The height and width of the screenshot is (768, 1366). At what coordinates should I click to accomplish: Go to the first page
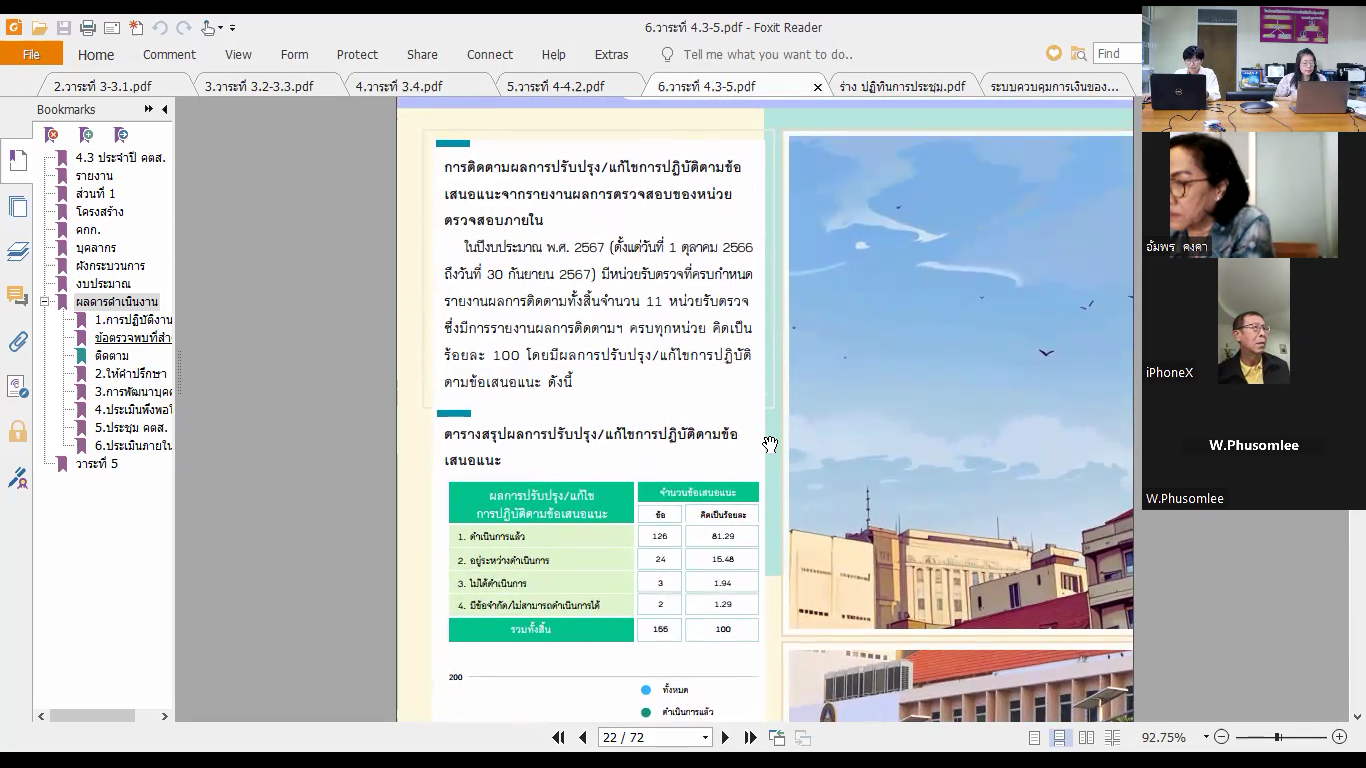559,738
